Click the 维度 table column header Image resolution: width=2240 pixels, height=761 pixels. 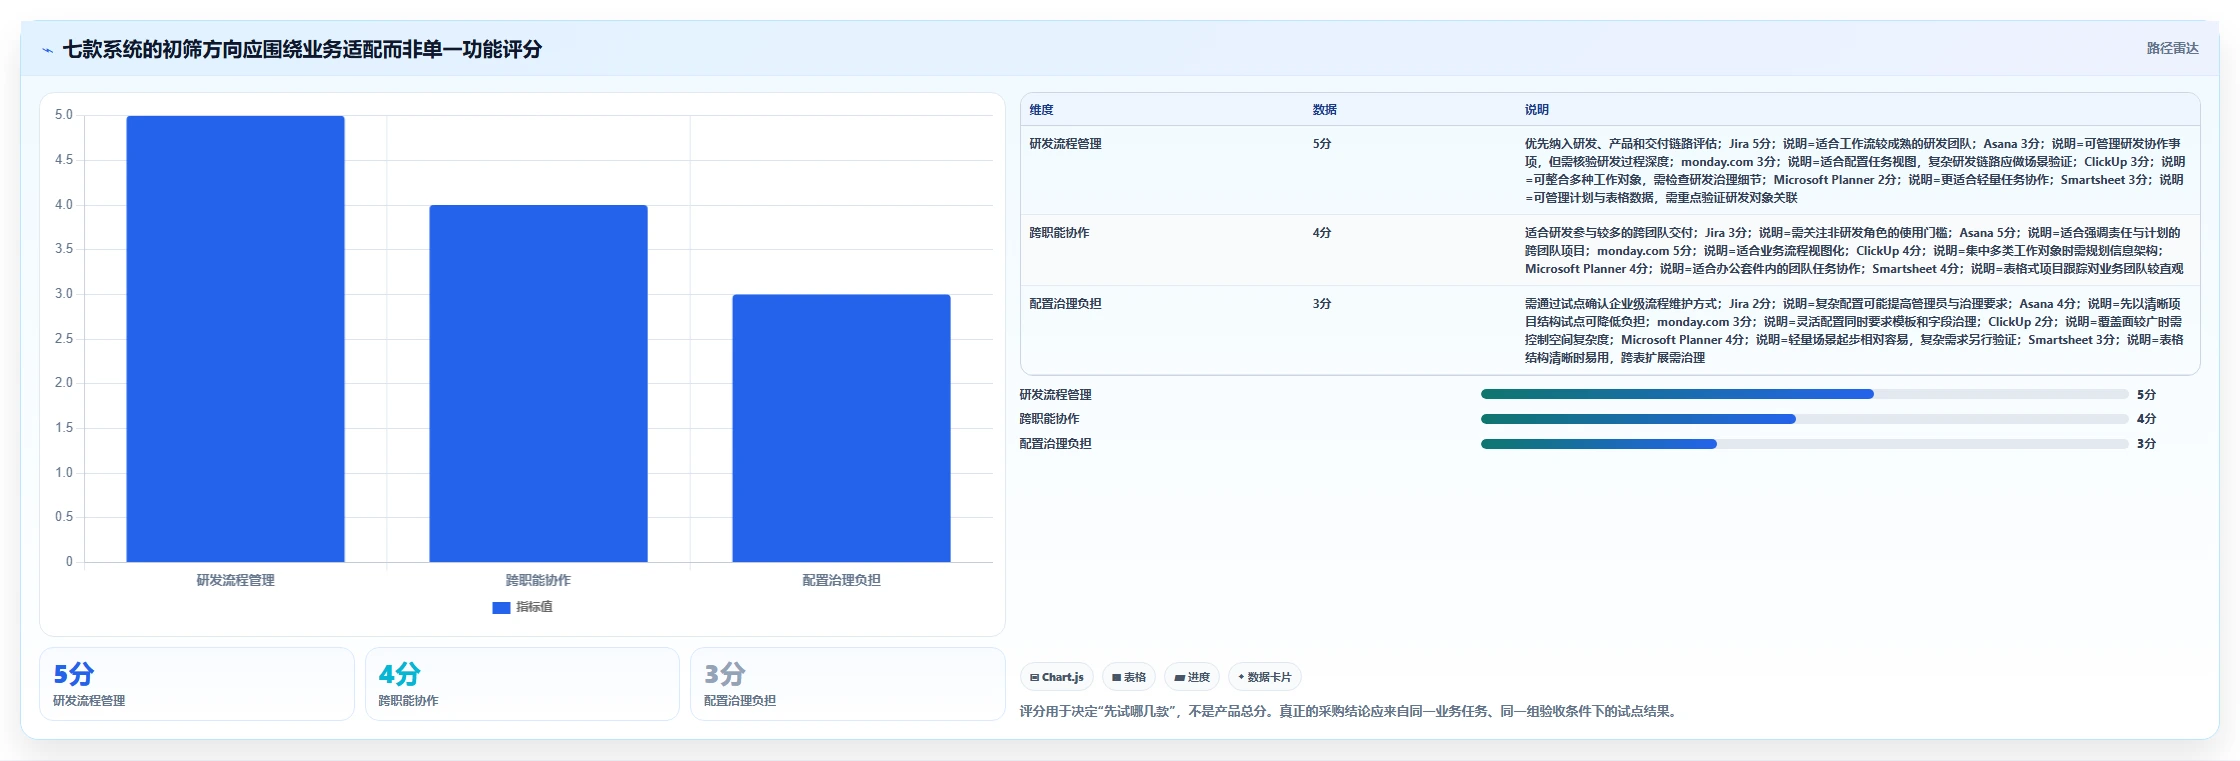point(1041,110)
